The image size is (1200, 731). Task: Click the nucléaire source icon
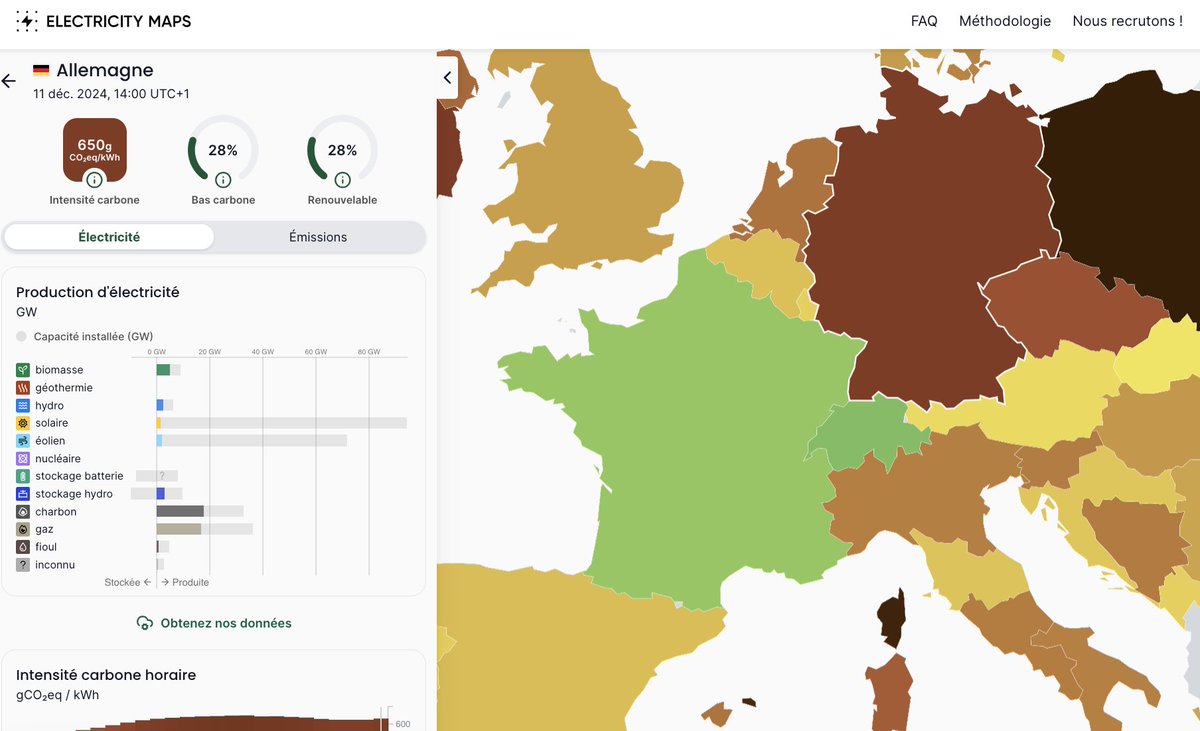point(23,459)
